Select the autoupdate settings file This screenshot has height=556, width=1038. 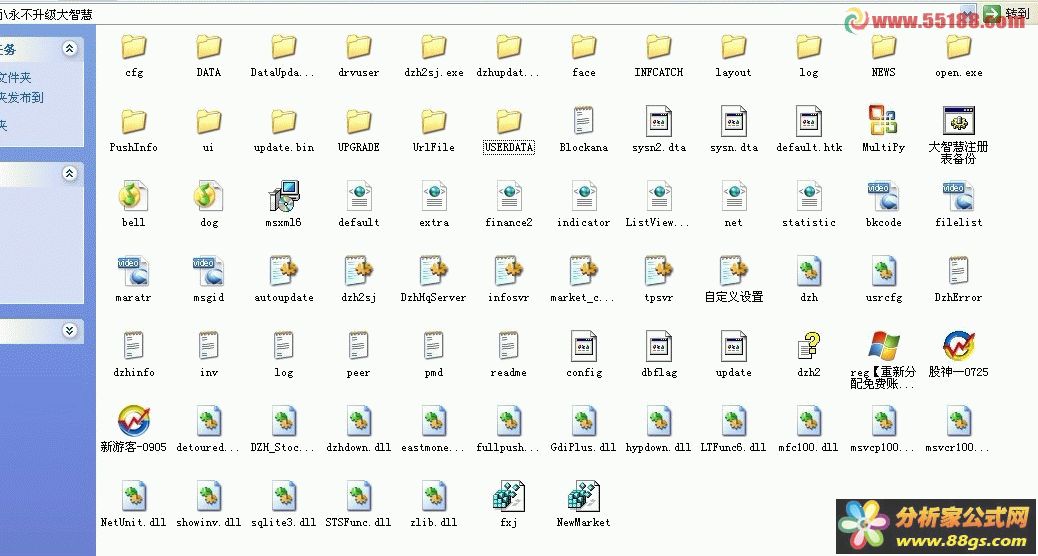284,281
